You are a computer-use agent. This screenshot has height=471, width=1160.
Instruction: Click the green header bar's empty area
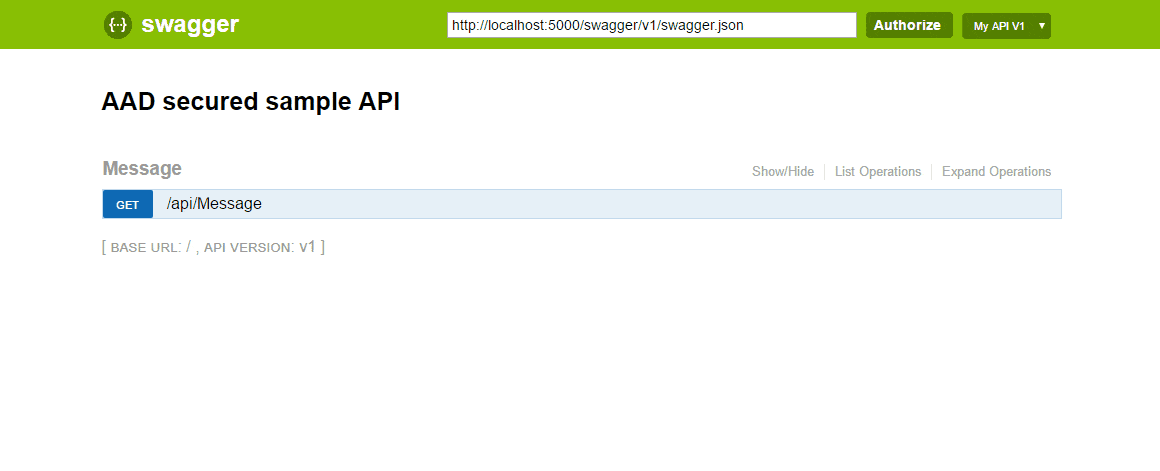coord(340,25)
